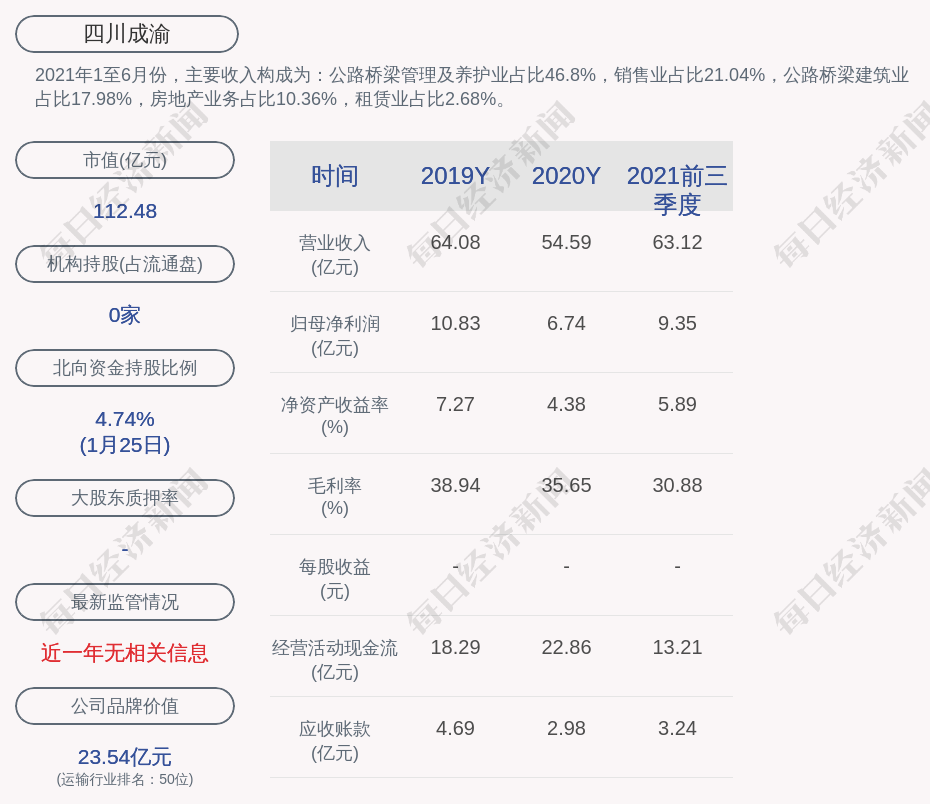Screen dimensions: 930x804
Task: Click the 归母净利润(亿元) row label
Action: [335, 336]
